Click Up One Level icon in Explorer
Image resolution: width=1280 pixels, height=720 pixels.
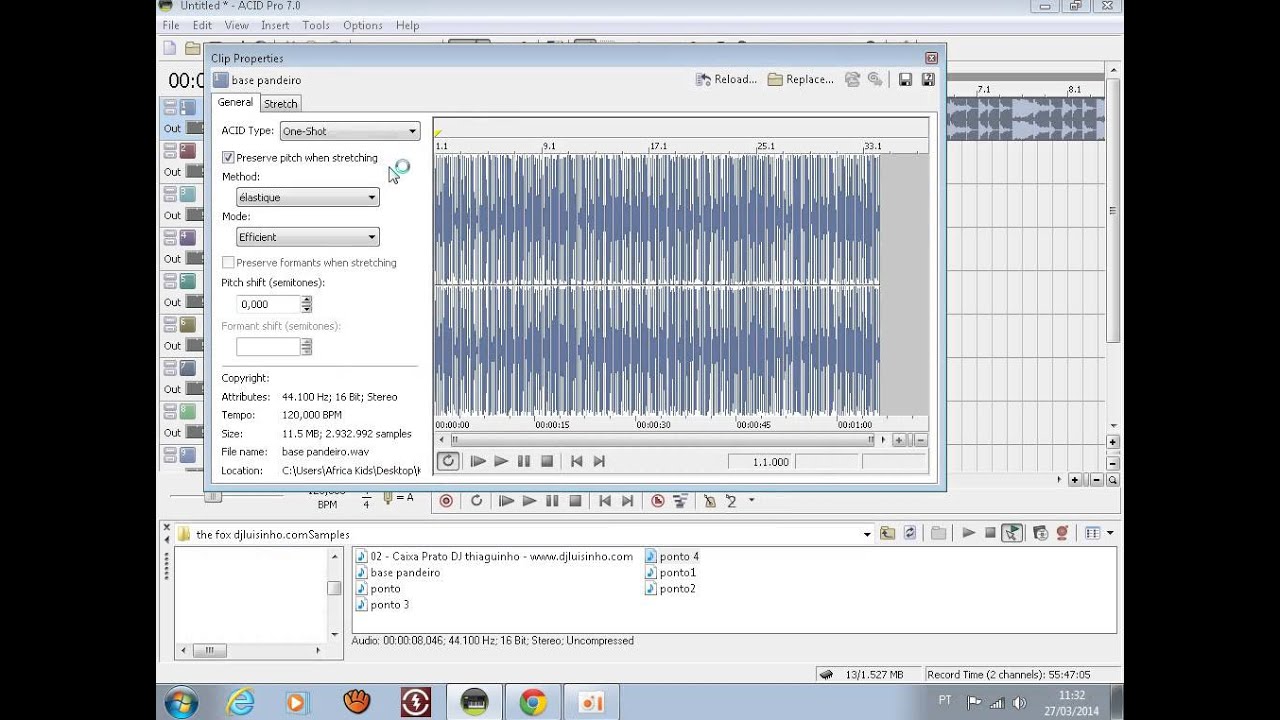tap(887, 534)
